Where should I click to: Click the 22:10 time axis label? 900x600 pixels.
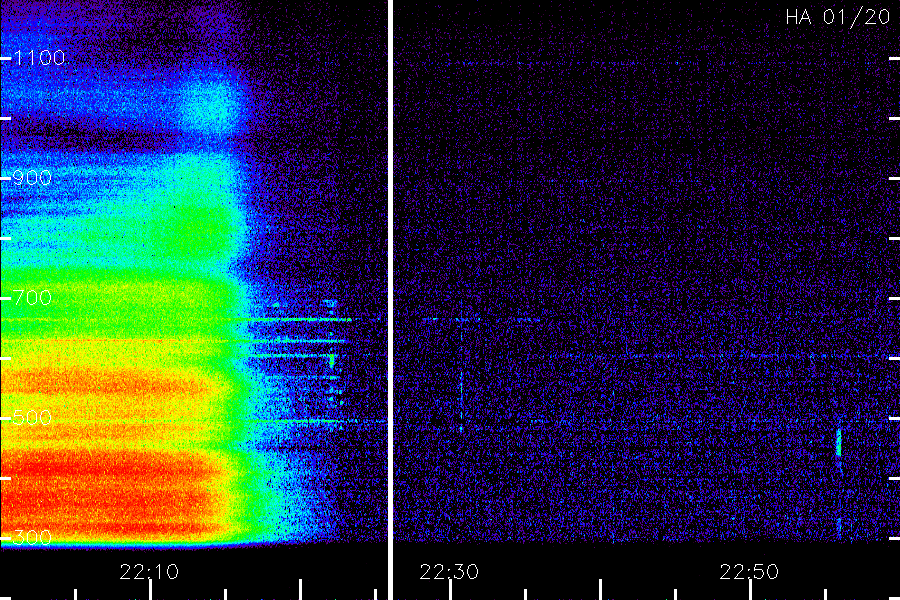[149, 572]
